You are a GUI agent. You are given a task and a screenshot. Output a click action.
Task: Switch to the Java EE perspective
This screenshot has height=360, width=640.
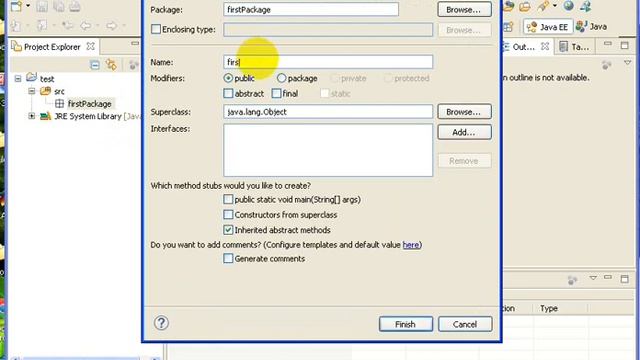pyautogui.click(x=548, y=27)
